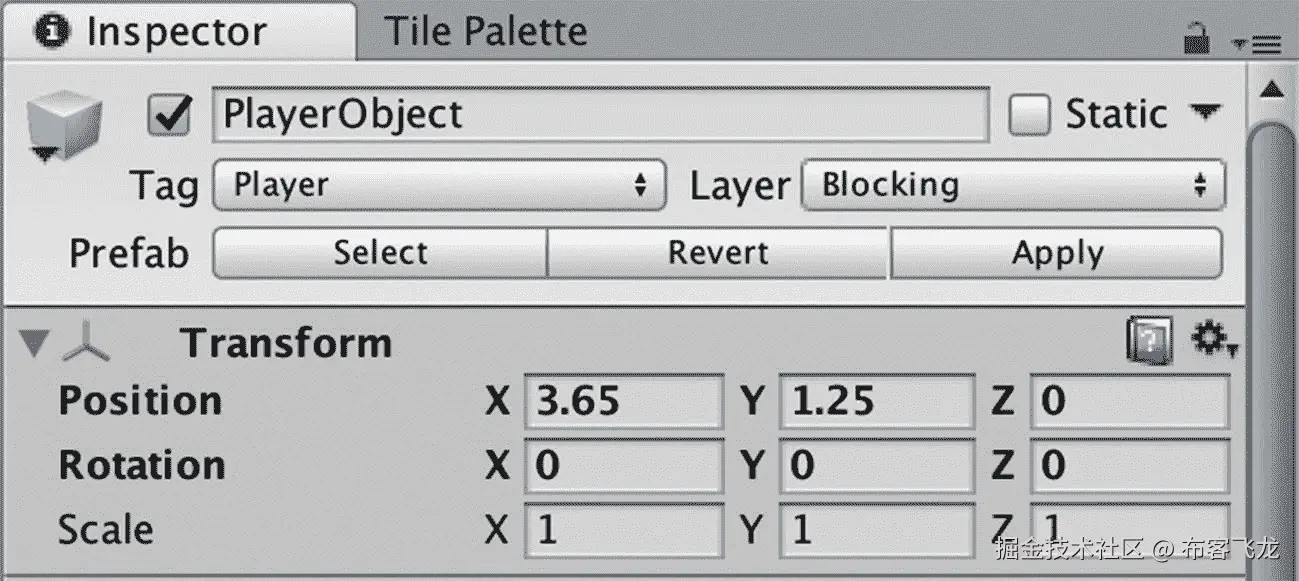
Task: Click the Inspector info icon
Action: (53, 31)
